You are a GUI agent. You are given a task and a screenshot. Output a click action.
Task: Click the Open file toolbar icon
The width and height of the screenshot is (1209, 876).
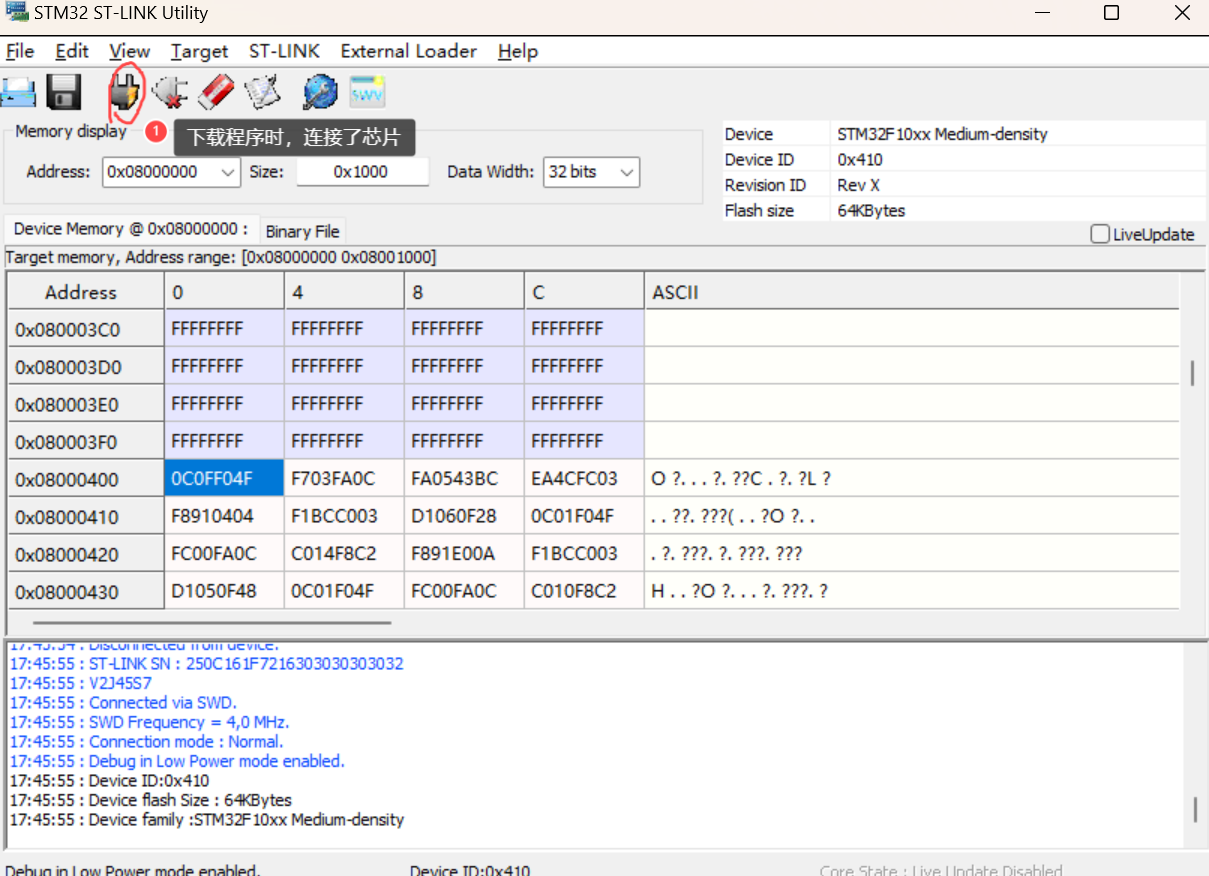click(x=17, y=93)
